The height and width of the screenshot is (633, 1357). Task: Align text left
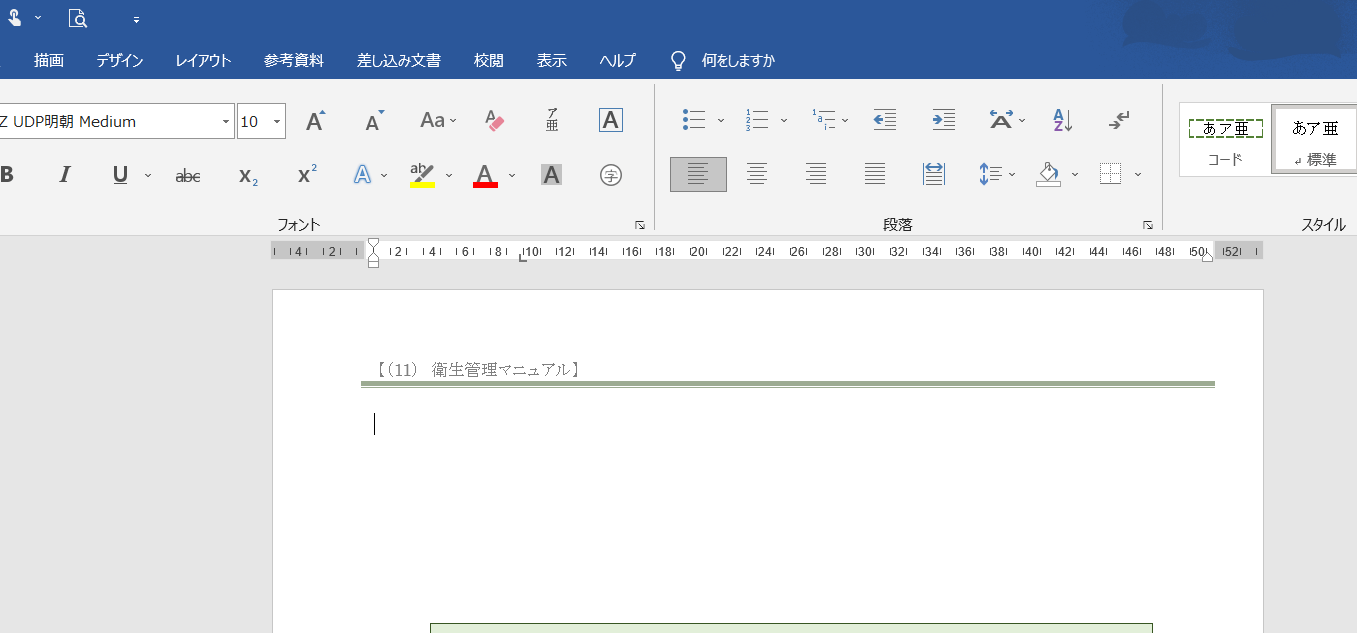[x=698, y=174]
